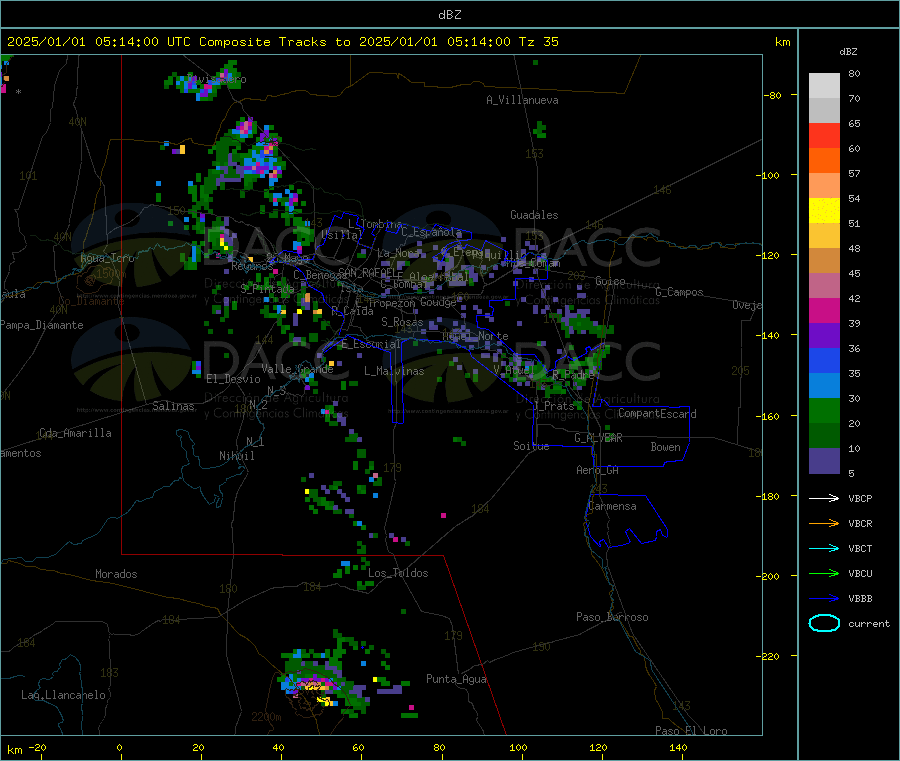Click the Lag.Llancanelo map label
This screenshot has width=900, height=761.
pyautogui.click(x=63, y=695)
